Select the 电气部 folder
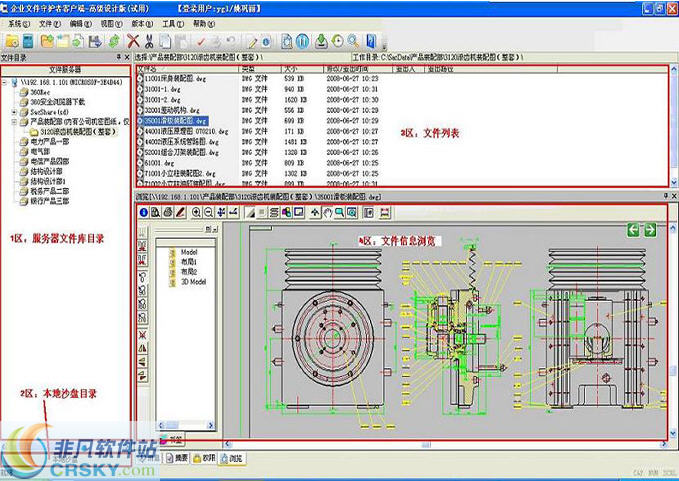 tap(40, 152)
